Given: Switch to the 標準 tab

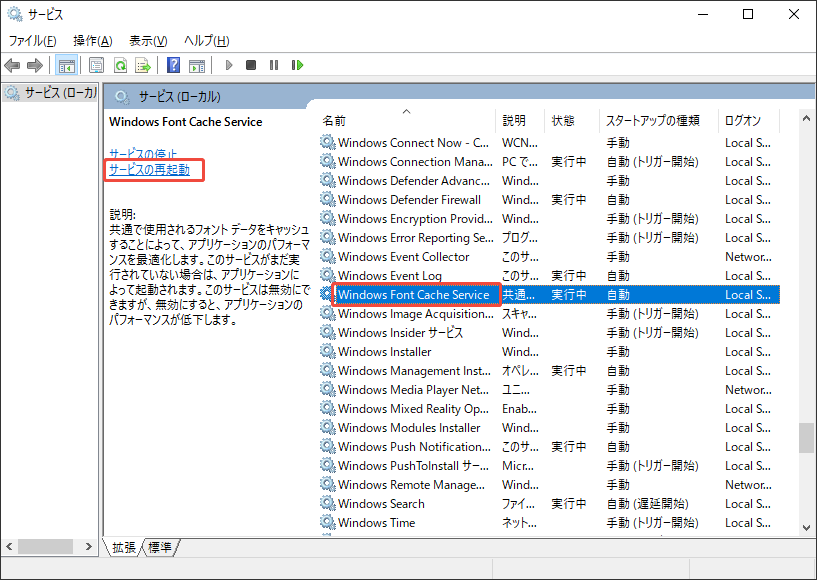Looking at the screenshot, I should (x=159, y=547).
